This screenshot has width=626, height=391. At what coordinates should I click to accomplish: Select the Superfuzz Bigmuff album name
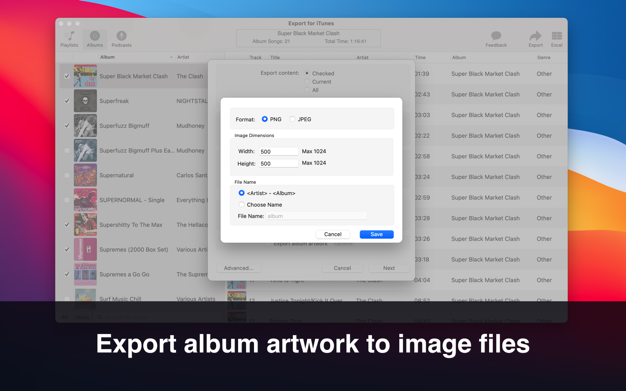click(x=125, y=125)
